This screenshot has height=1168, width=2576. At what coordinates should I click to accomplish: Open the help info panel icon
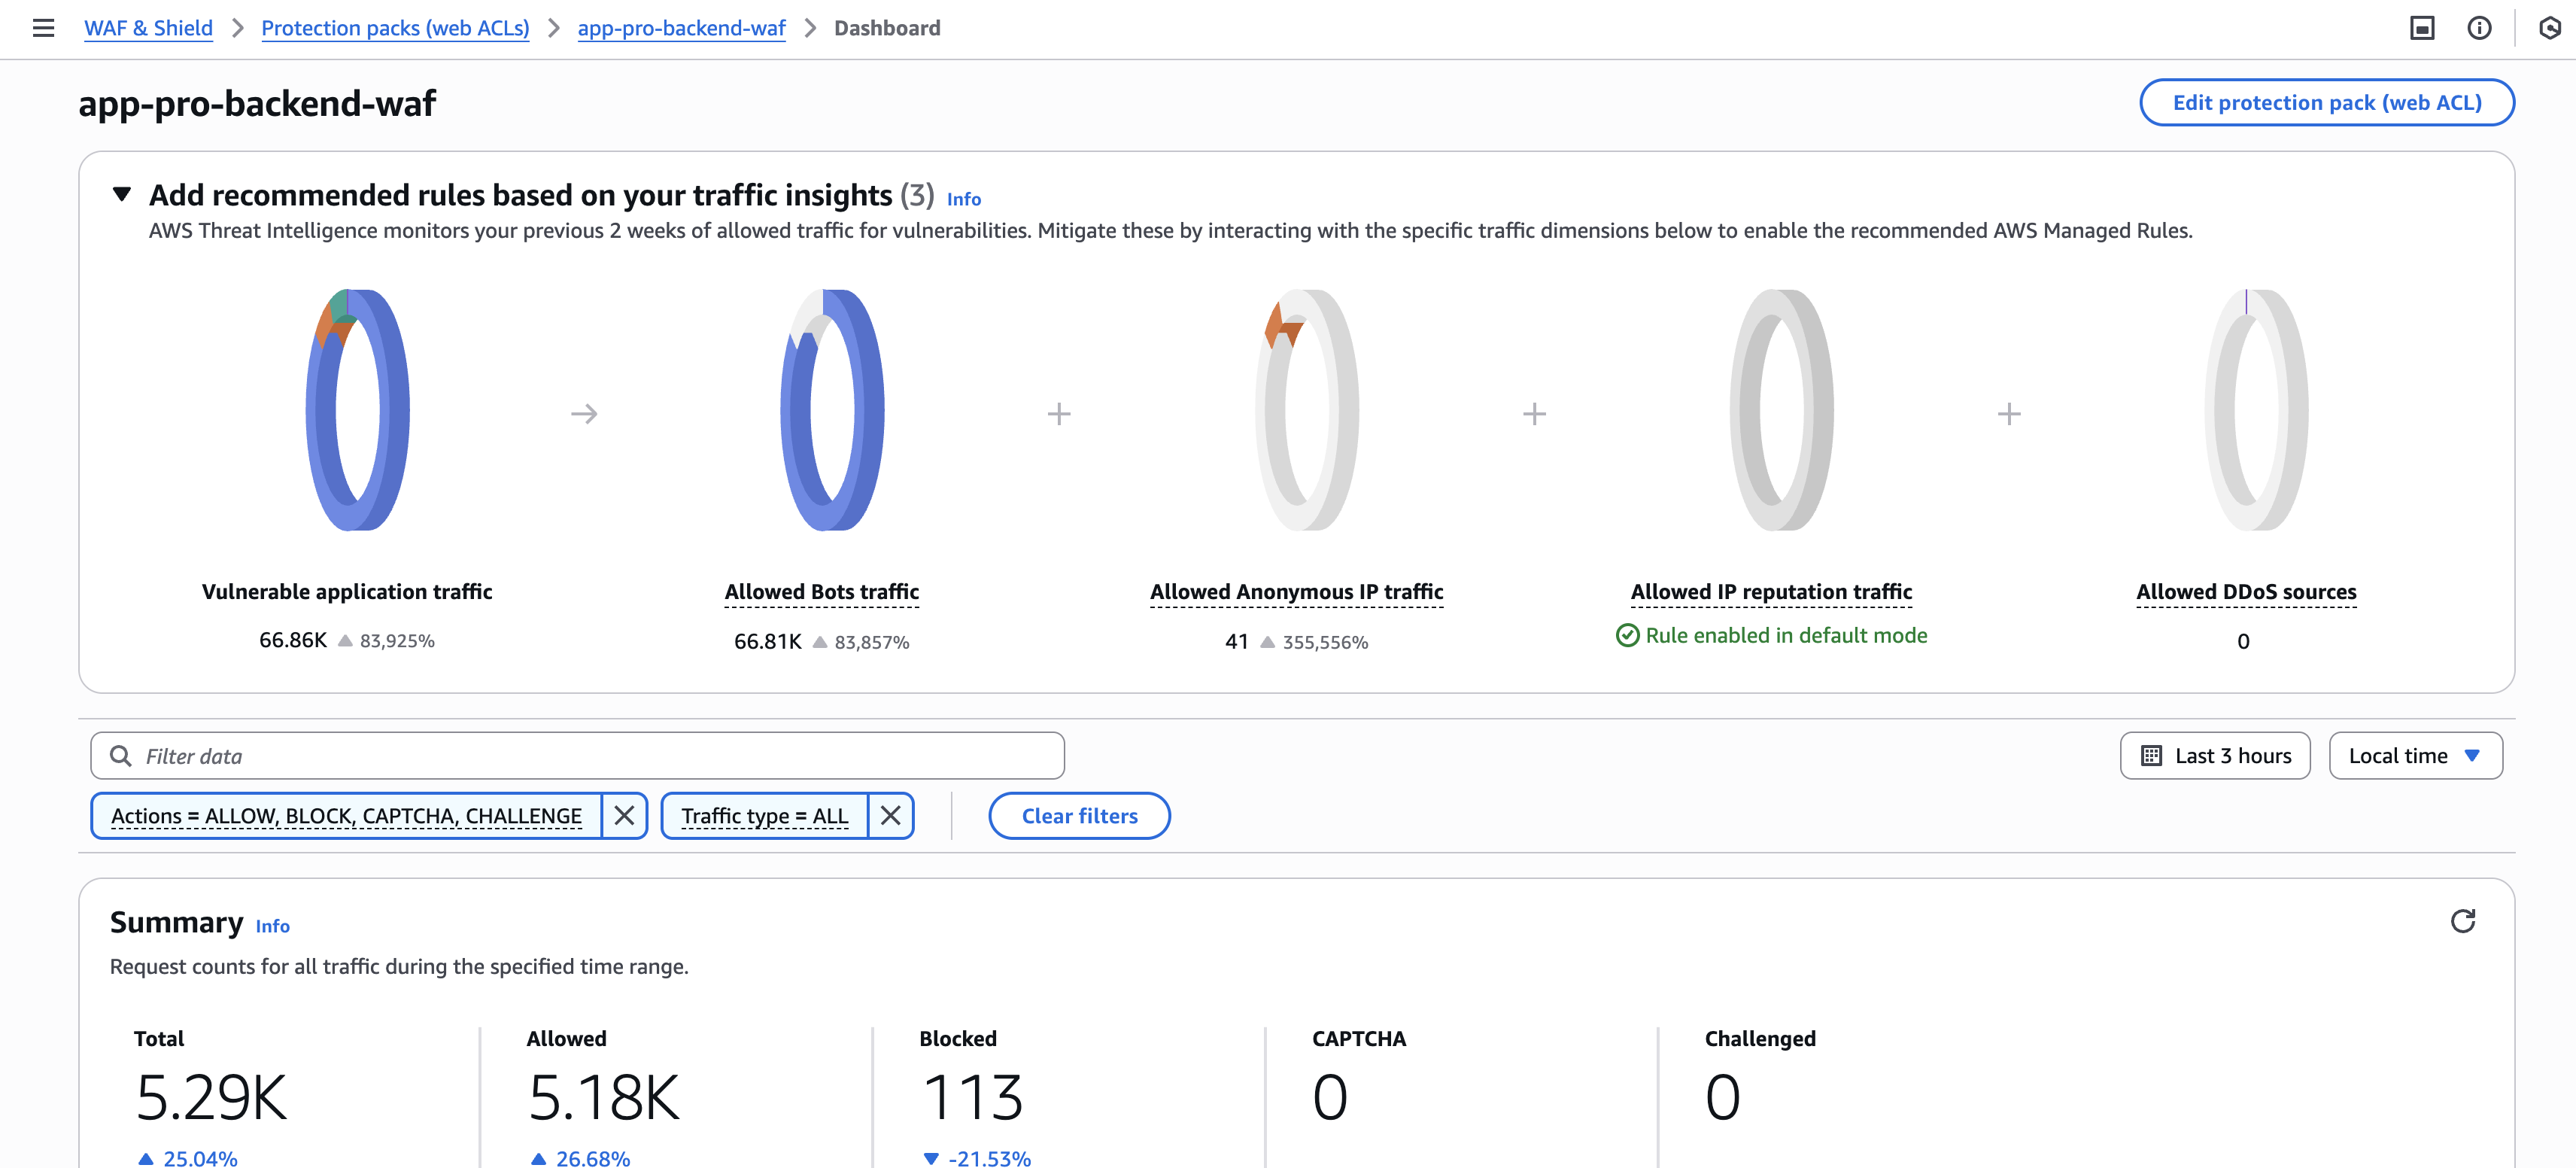pyautogui.click(x=2481, y=28)
